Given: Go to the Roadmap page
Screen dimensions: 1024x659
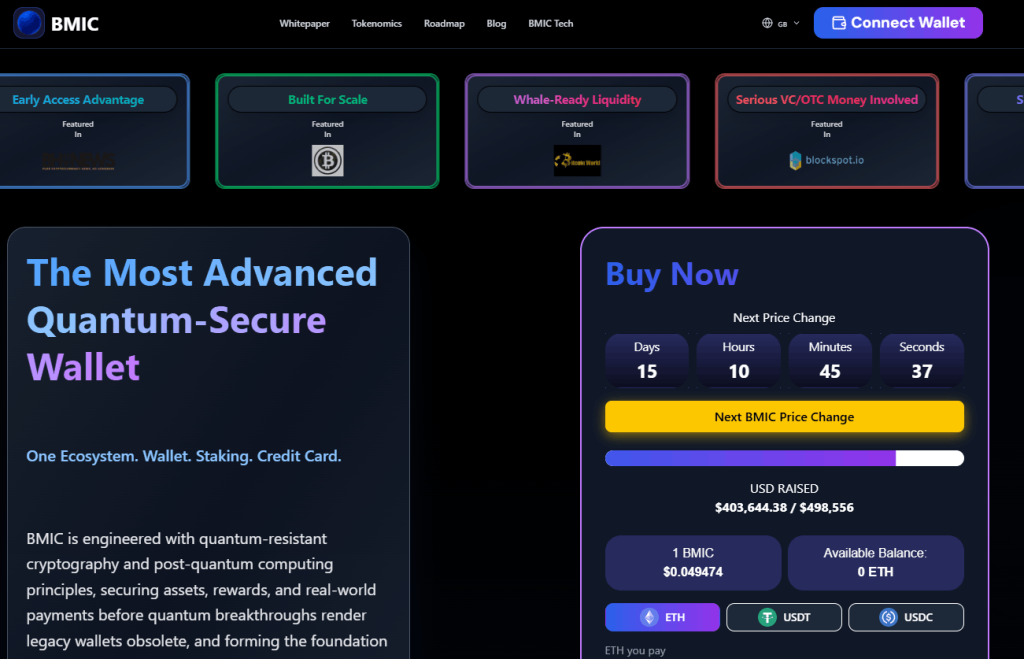Looking at the screenshot, I should pos(444,23).
